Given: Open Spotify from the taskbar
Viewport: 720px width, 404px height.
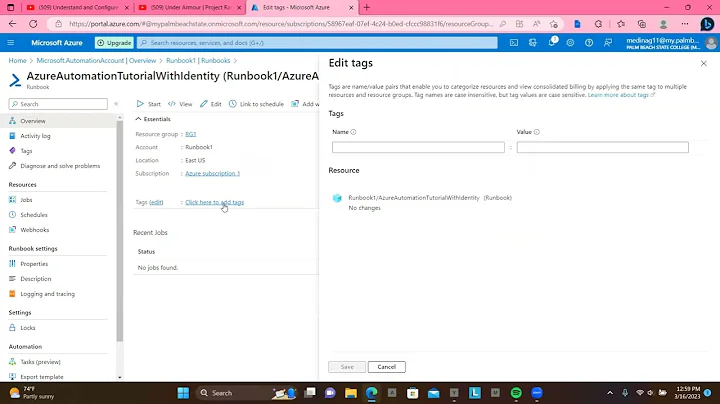Looking at the screenshot, I should click(516, 393).
